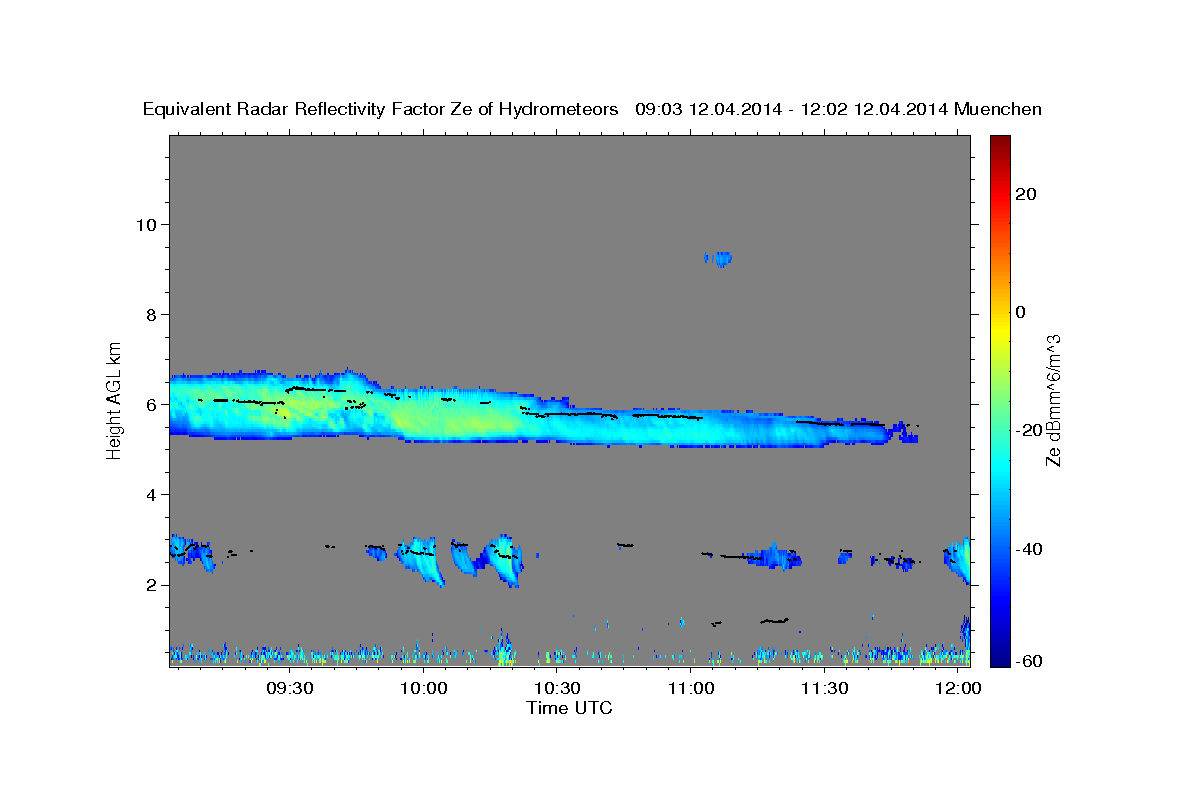Click the '11:30' time tick label
This screenshot has width=1200, height=800.
click(824, 688)
